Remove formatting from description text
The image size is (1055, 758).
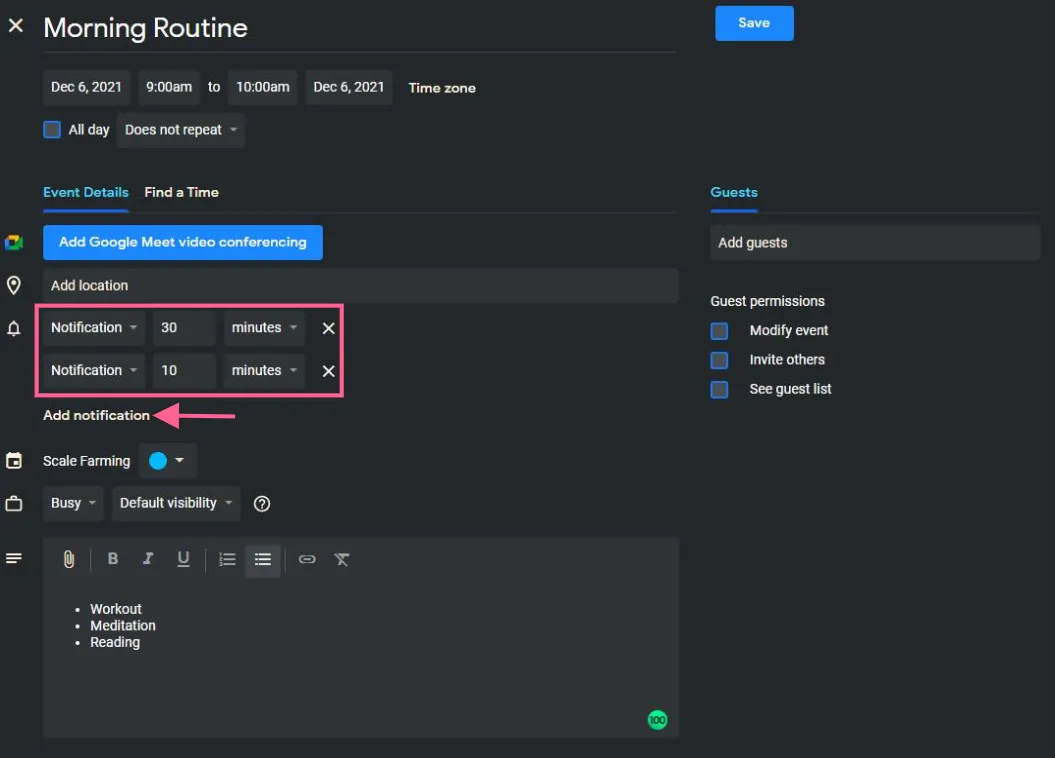tap(342, 559)
